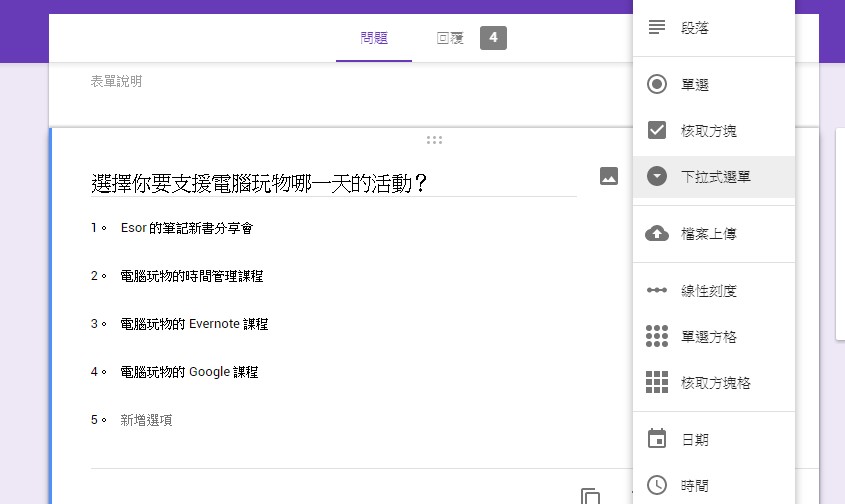Select 下拉式選單 dropdown question type
845x504 pixels.
click(x=714, y=177)
